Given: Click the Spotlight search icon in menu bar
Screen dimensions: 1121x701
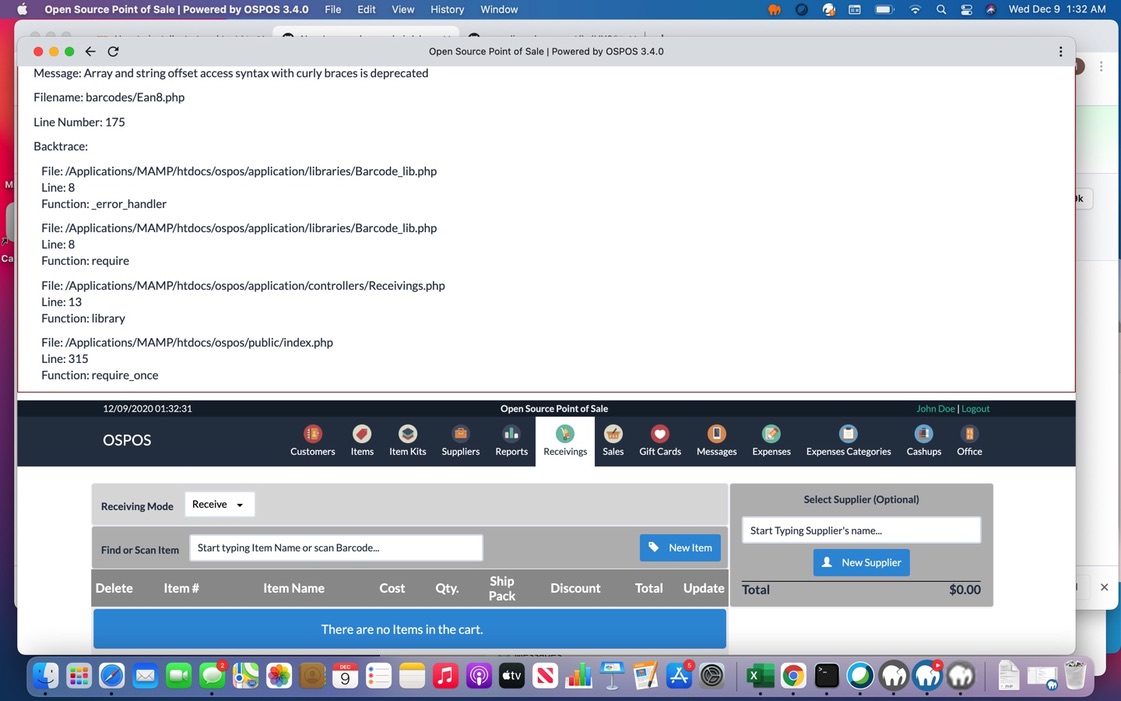Looking at the screenshot, I should point(941,9).
